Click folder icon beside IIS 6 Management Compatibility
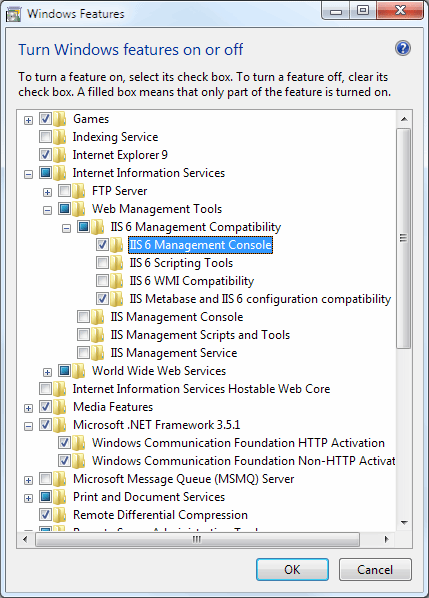This screenshot has width=429, height=598. tap(98, 227)
